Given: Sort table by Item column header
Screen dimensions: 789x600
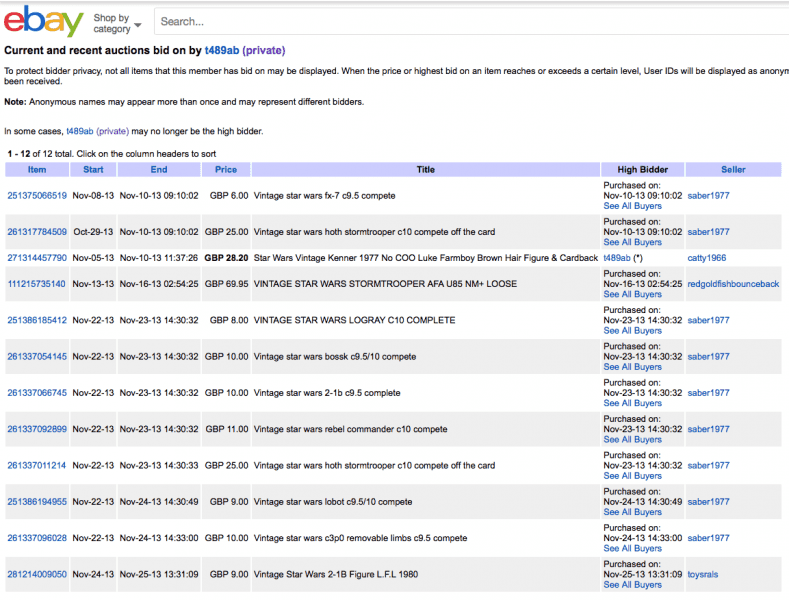Looking at the screenshot, I should pos(36,170).
